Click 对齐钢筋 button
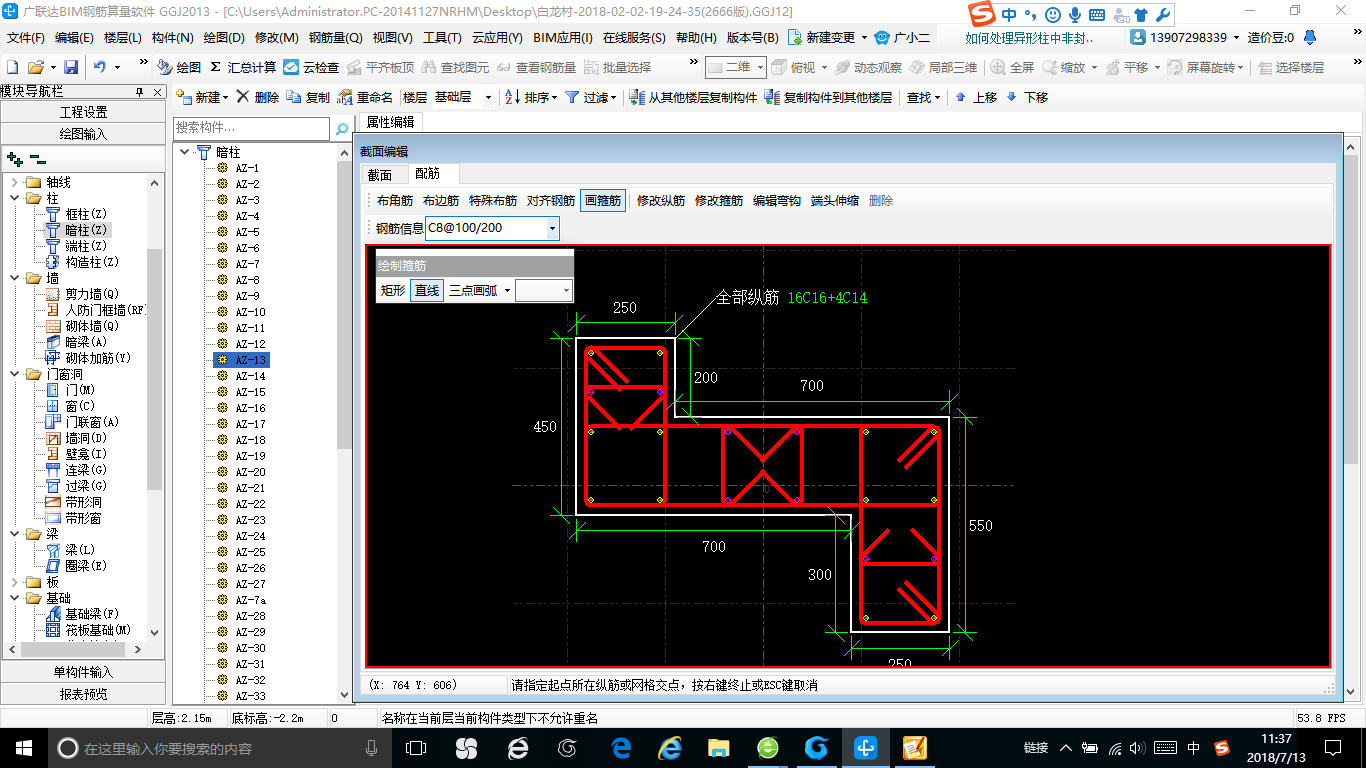The image size is (1366, 768). pyautogui.click(x=551, y=200)
